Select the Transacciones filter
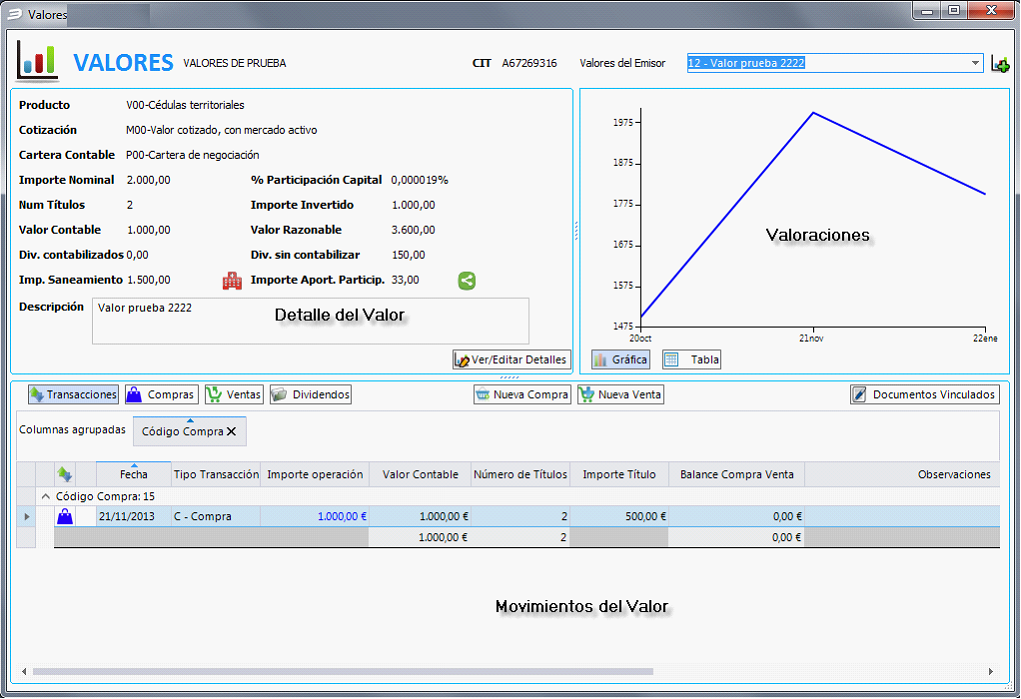The height and width of the screenshot is (699, 1021). pos(73,395)
